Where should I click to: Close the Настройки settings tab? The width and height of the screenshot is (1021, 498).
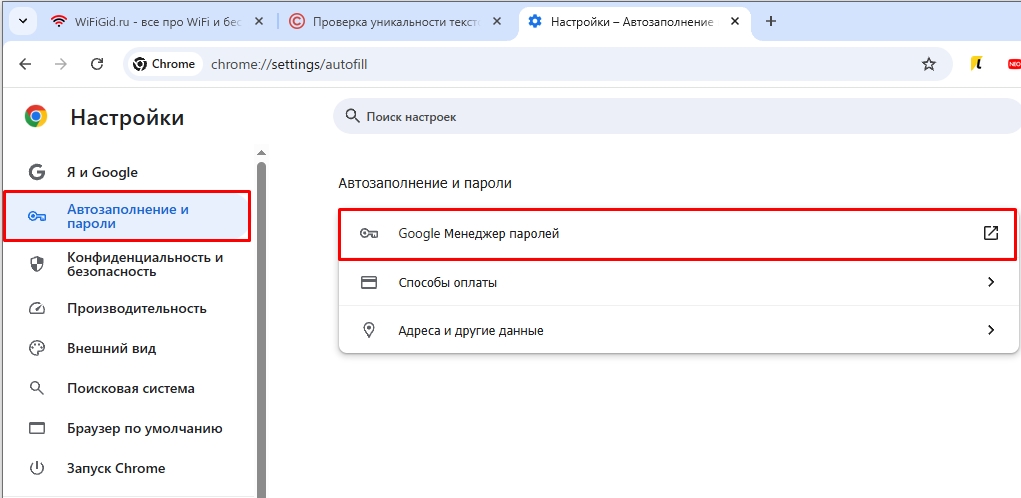tap(734, 21)
